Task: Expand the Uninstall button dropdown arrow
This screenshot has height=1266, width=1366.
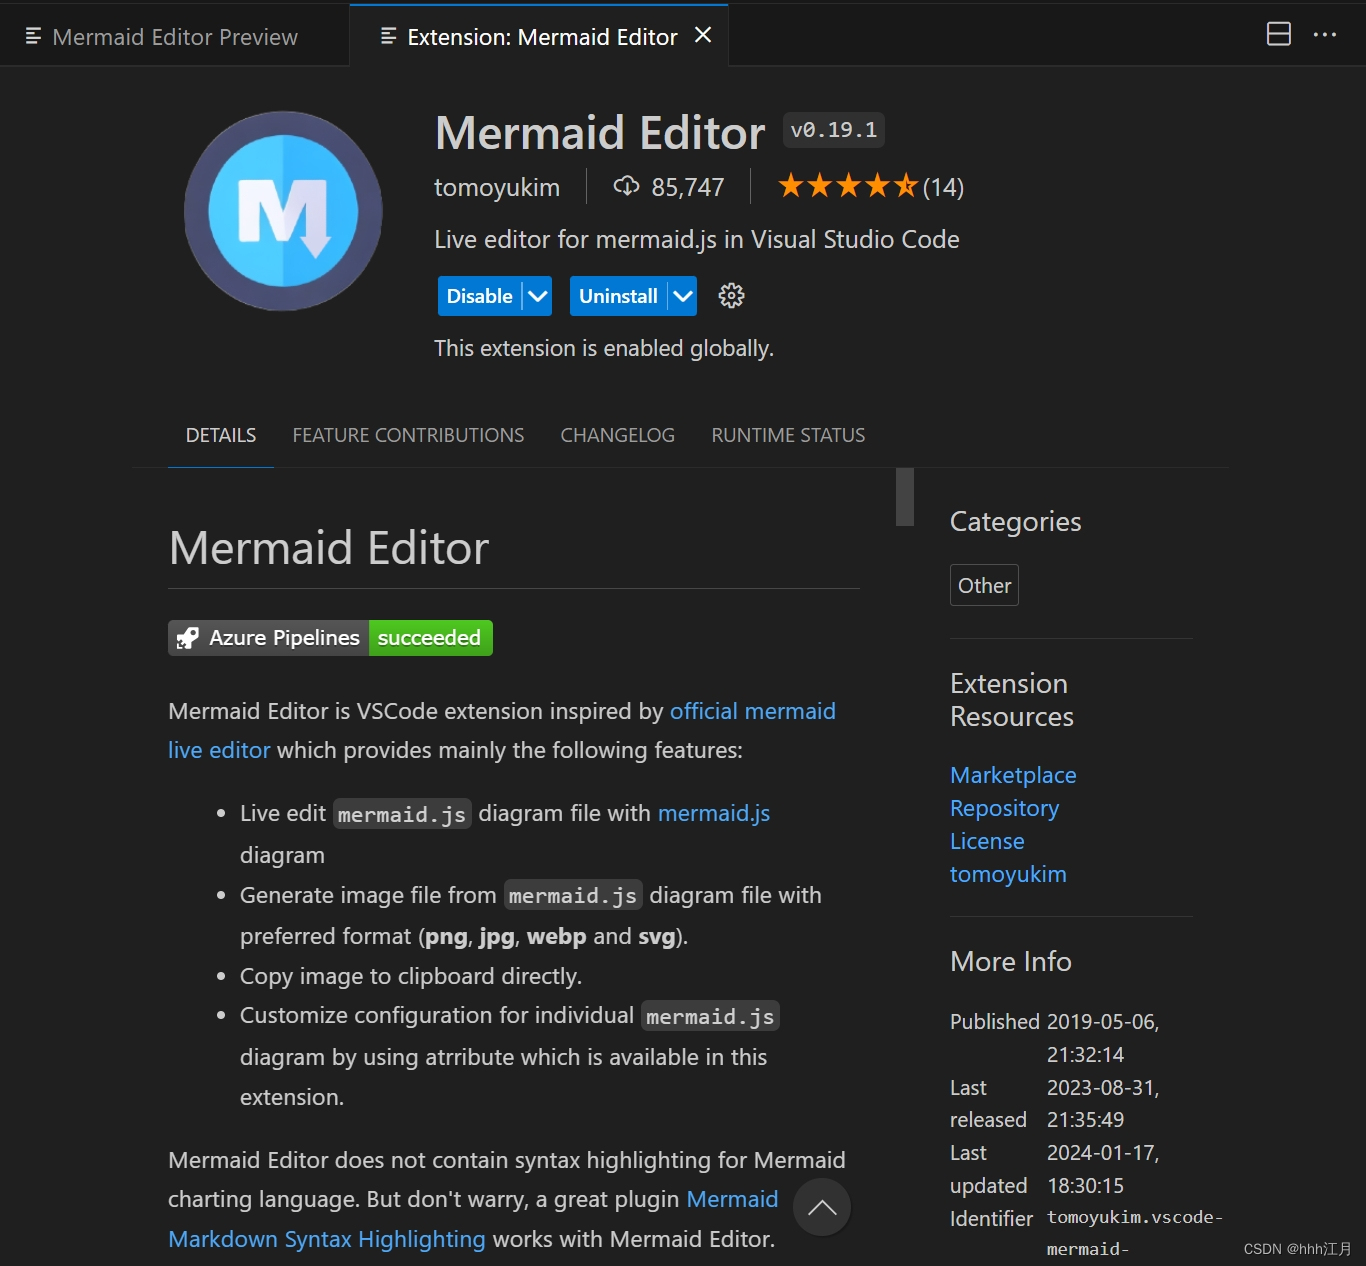Action: [x=681, y=295]
